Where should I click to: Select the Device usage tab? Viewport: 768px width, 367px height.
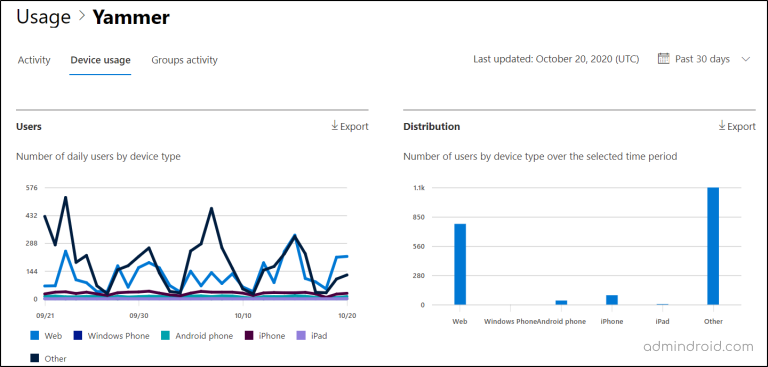(100, 60)
